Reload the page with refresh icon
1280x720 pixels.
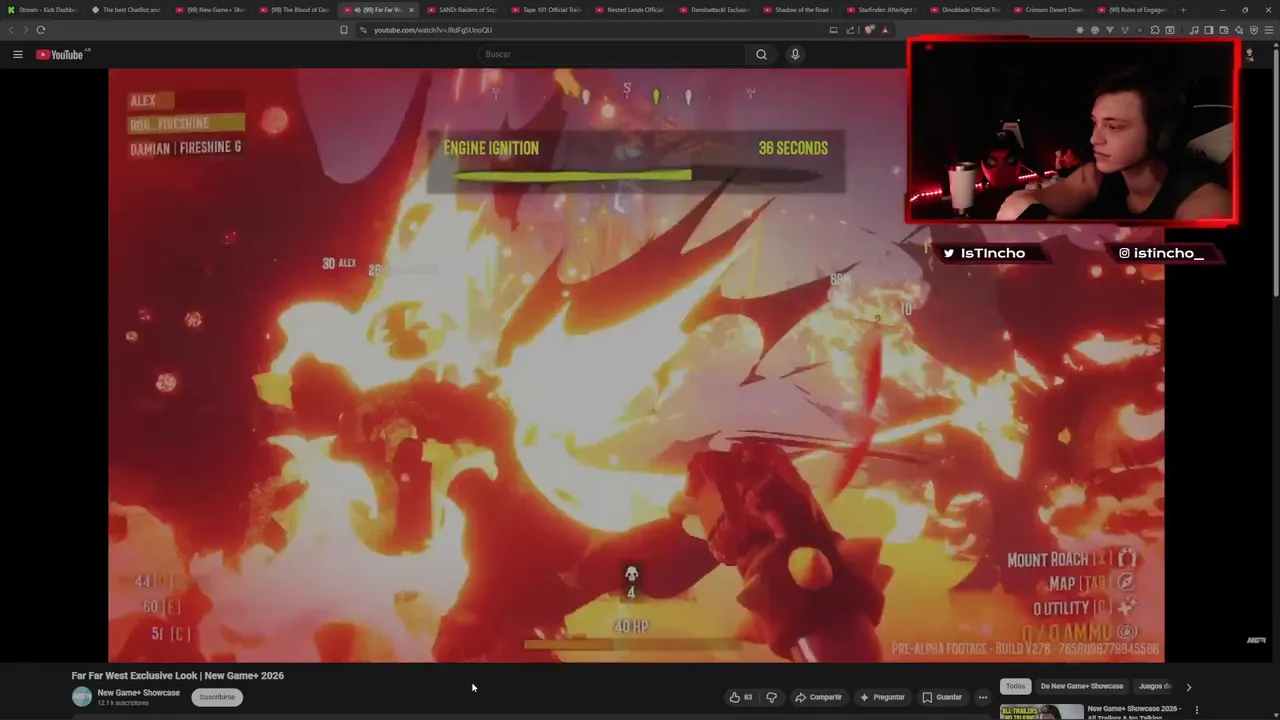tap(41, 30)
